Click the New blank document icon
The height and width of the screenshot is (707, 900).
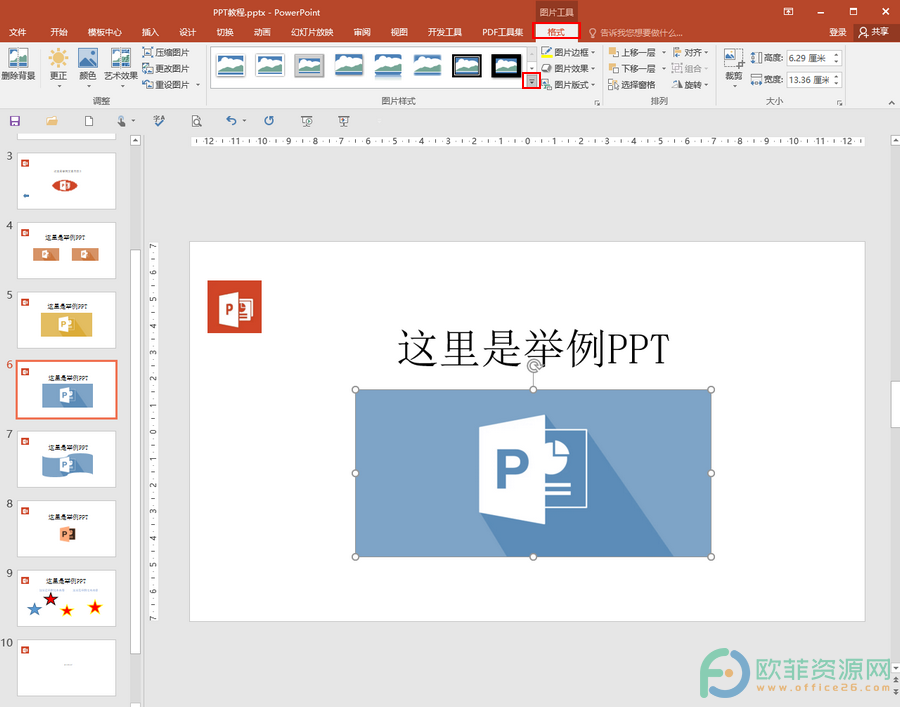(x=89, y=121)
